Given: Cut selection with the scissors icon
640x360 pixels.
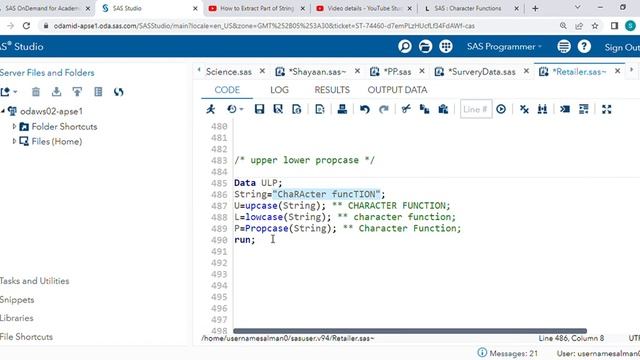Looking at the screenshot, I should [x=406, y=109].
